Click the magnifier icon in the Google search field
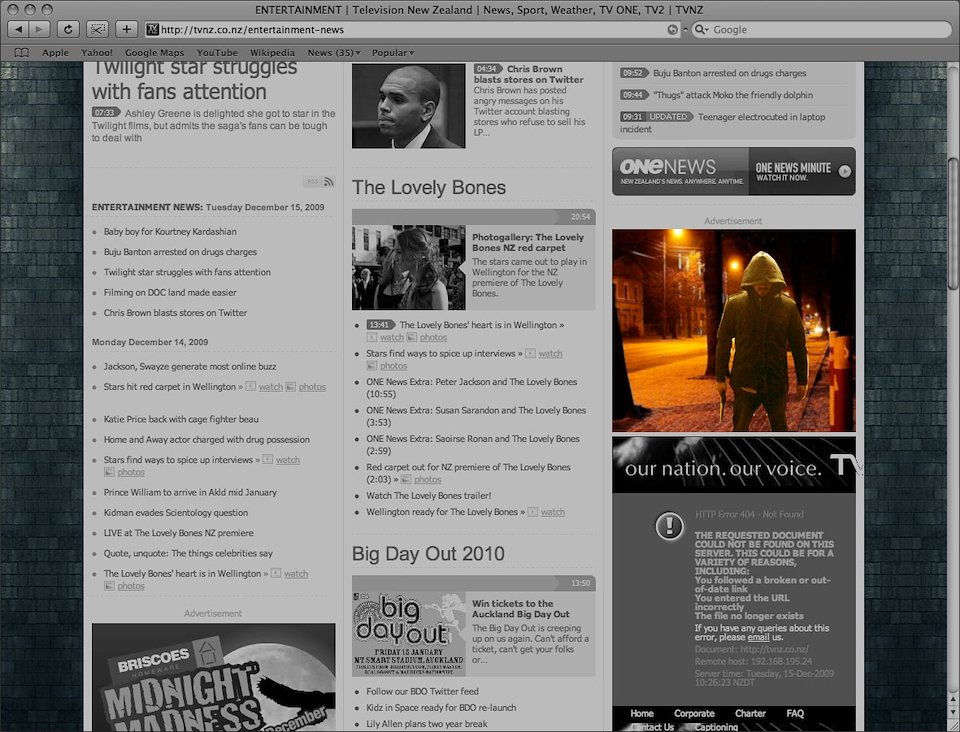 [x=701, y=29]
